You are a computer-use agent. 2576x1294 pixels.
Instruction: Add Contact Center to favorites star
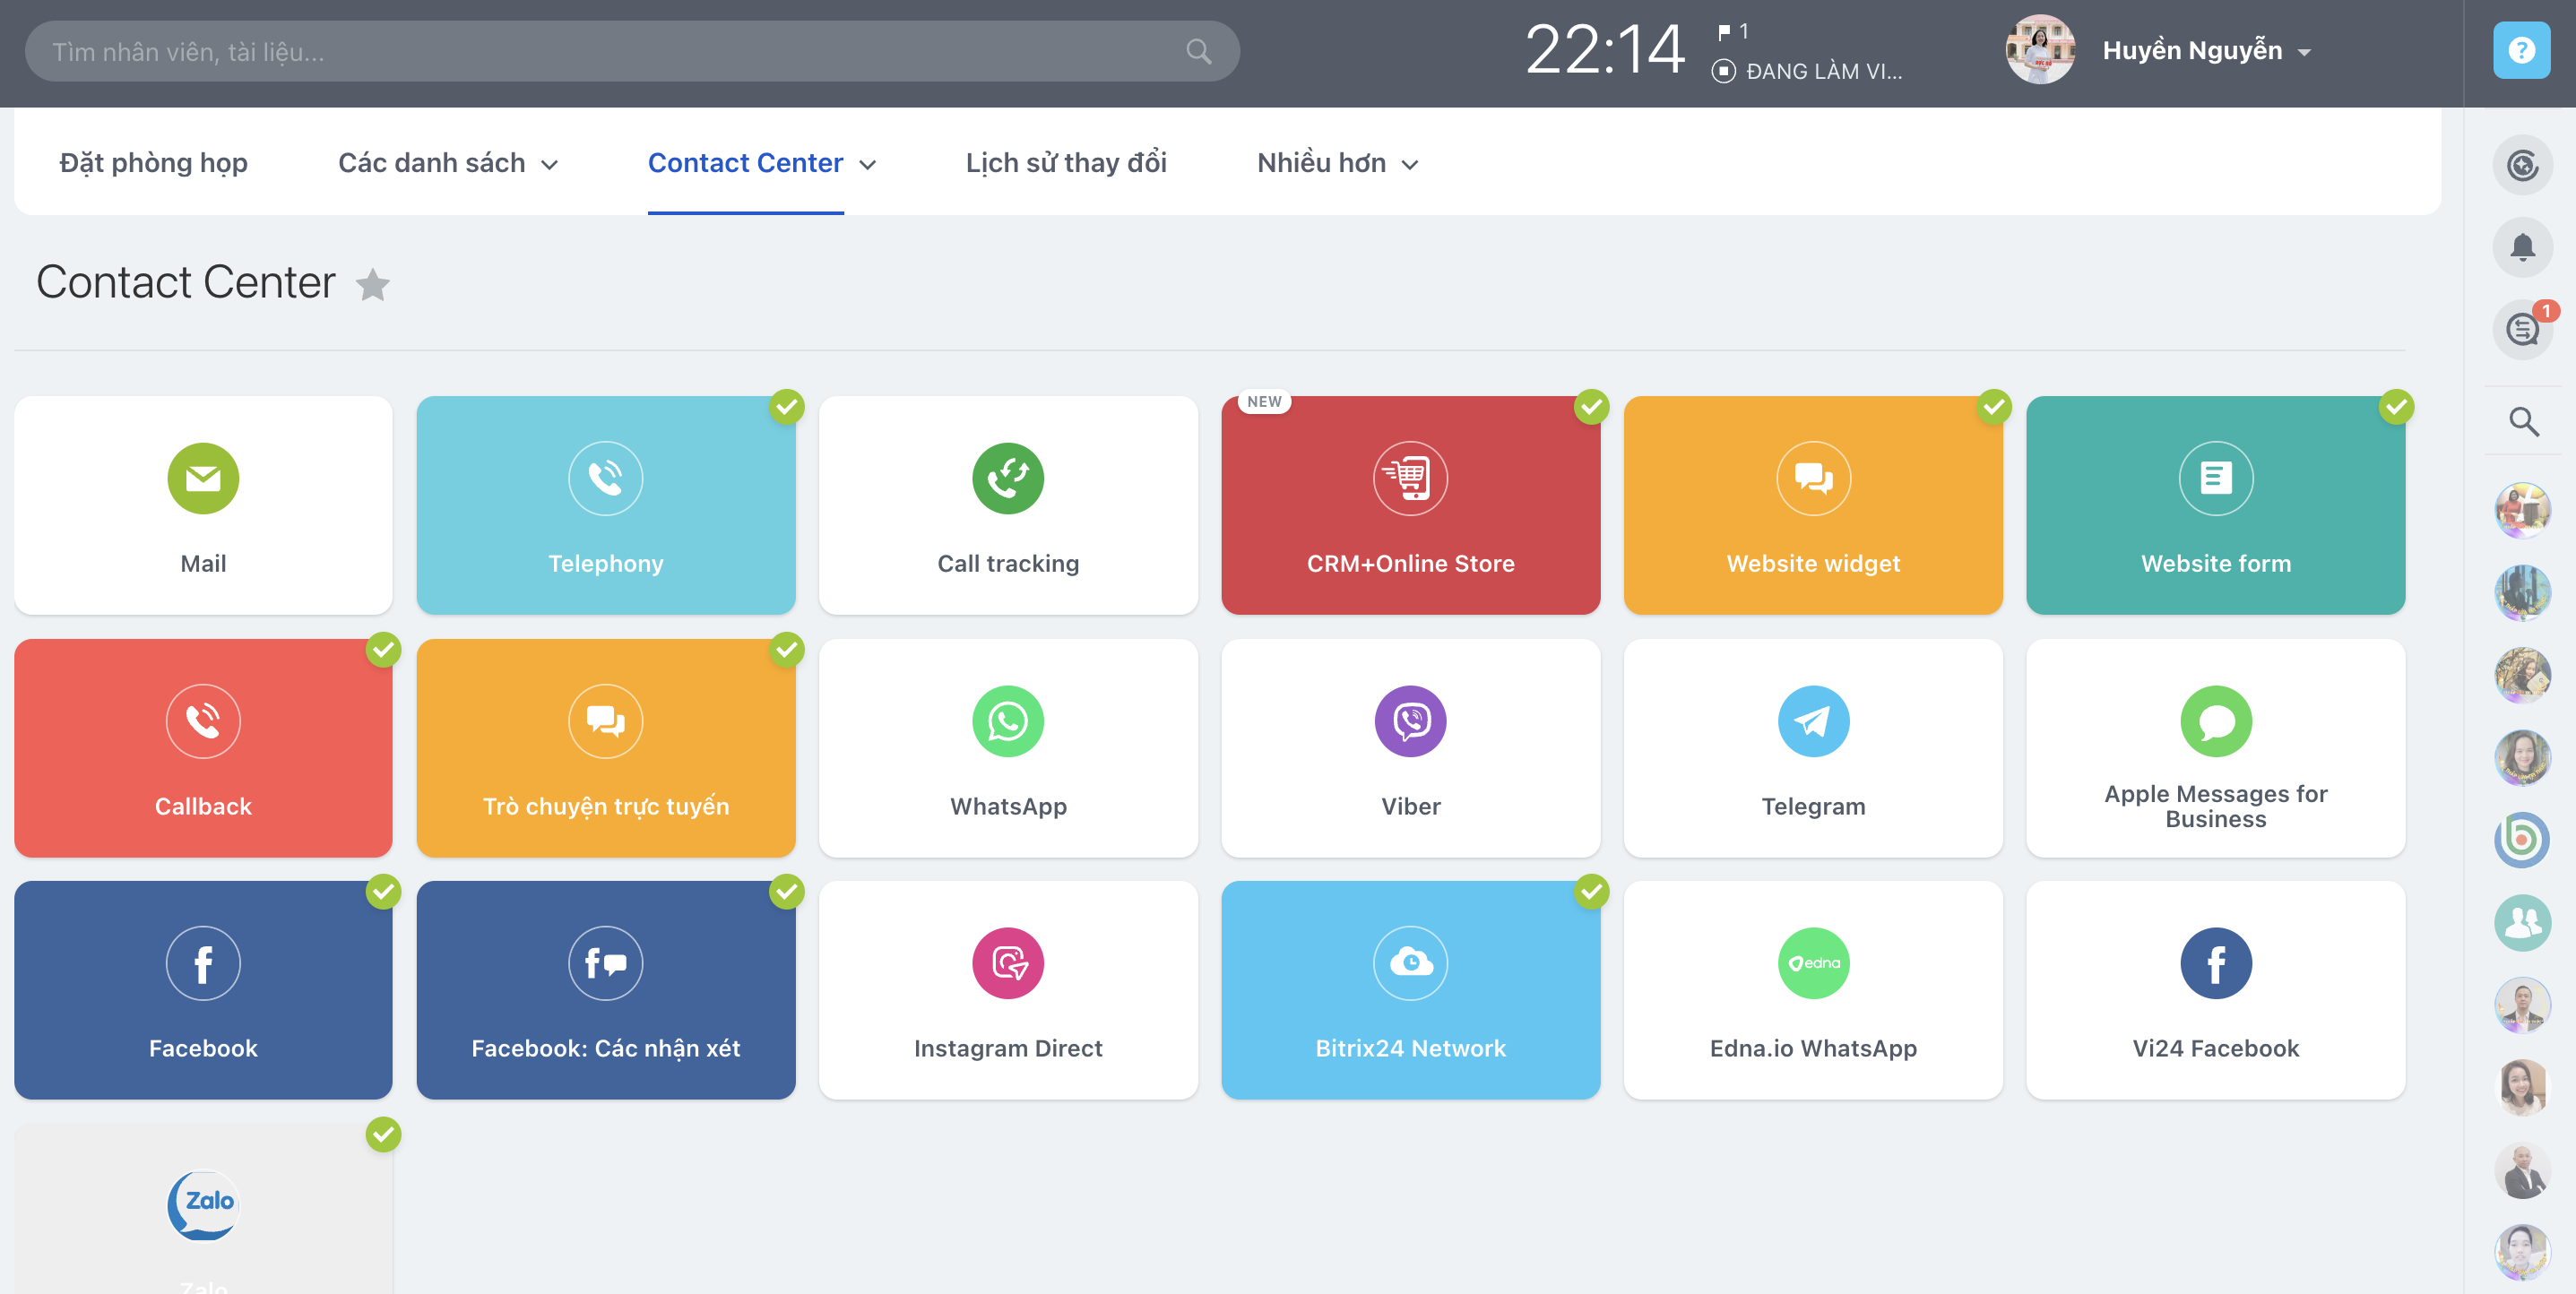pyautogui.click(x=372, y=284)
